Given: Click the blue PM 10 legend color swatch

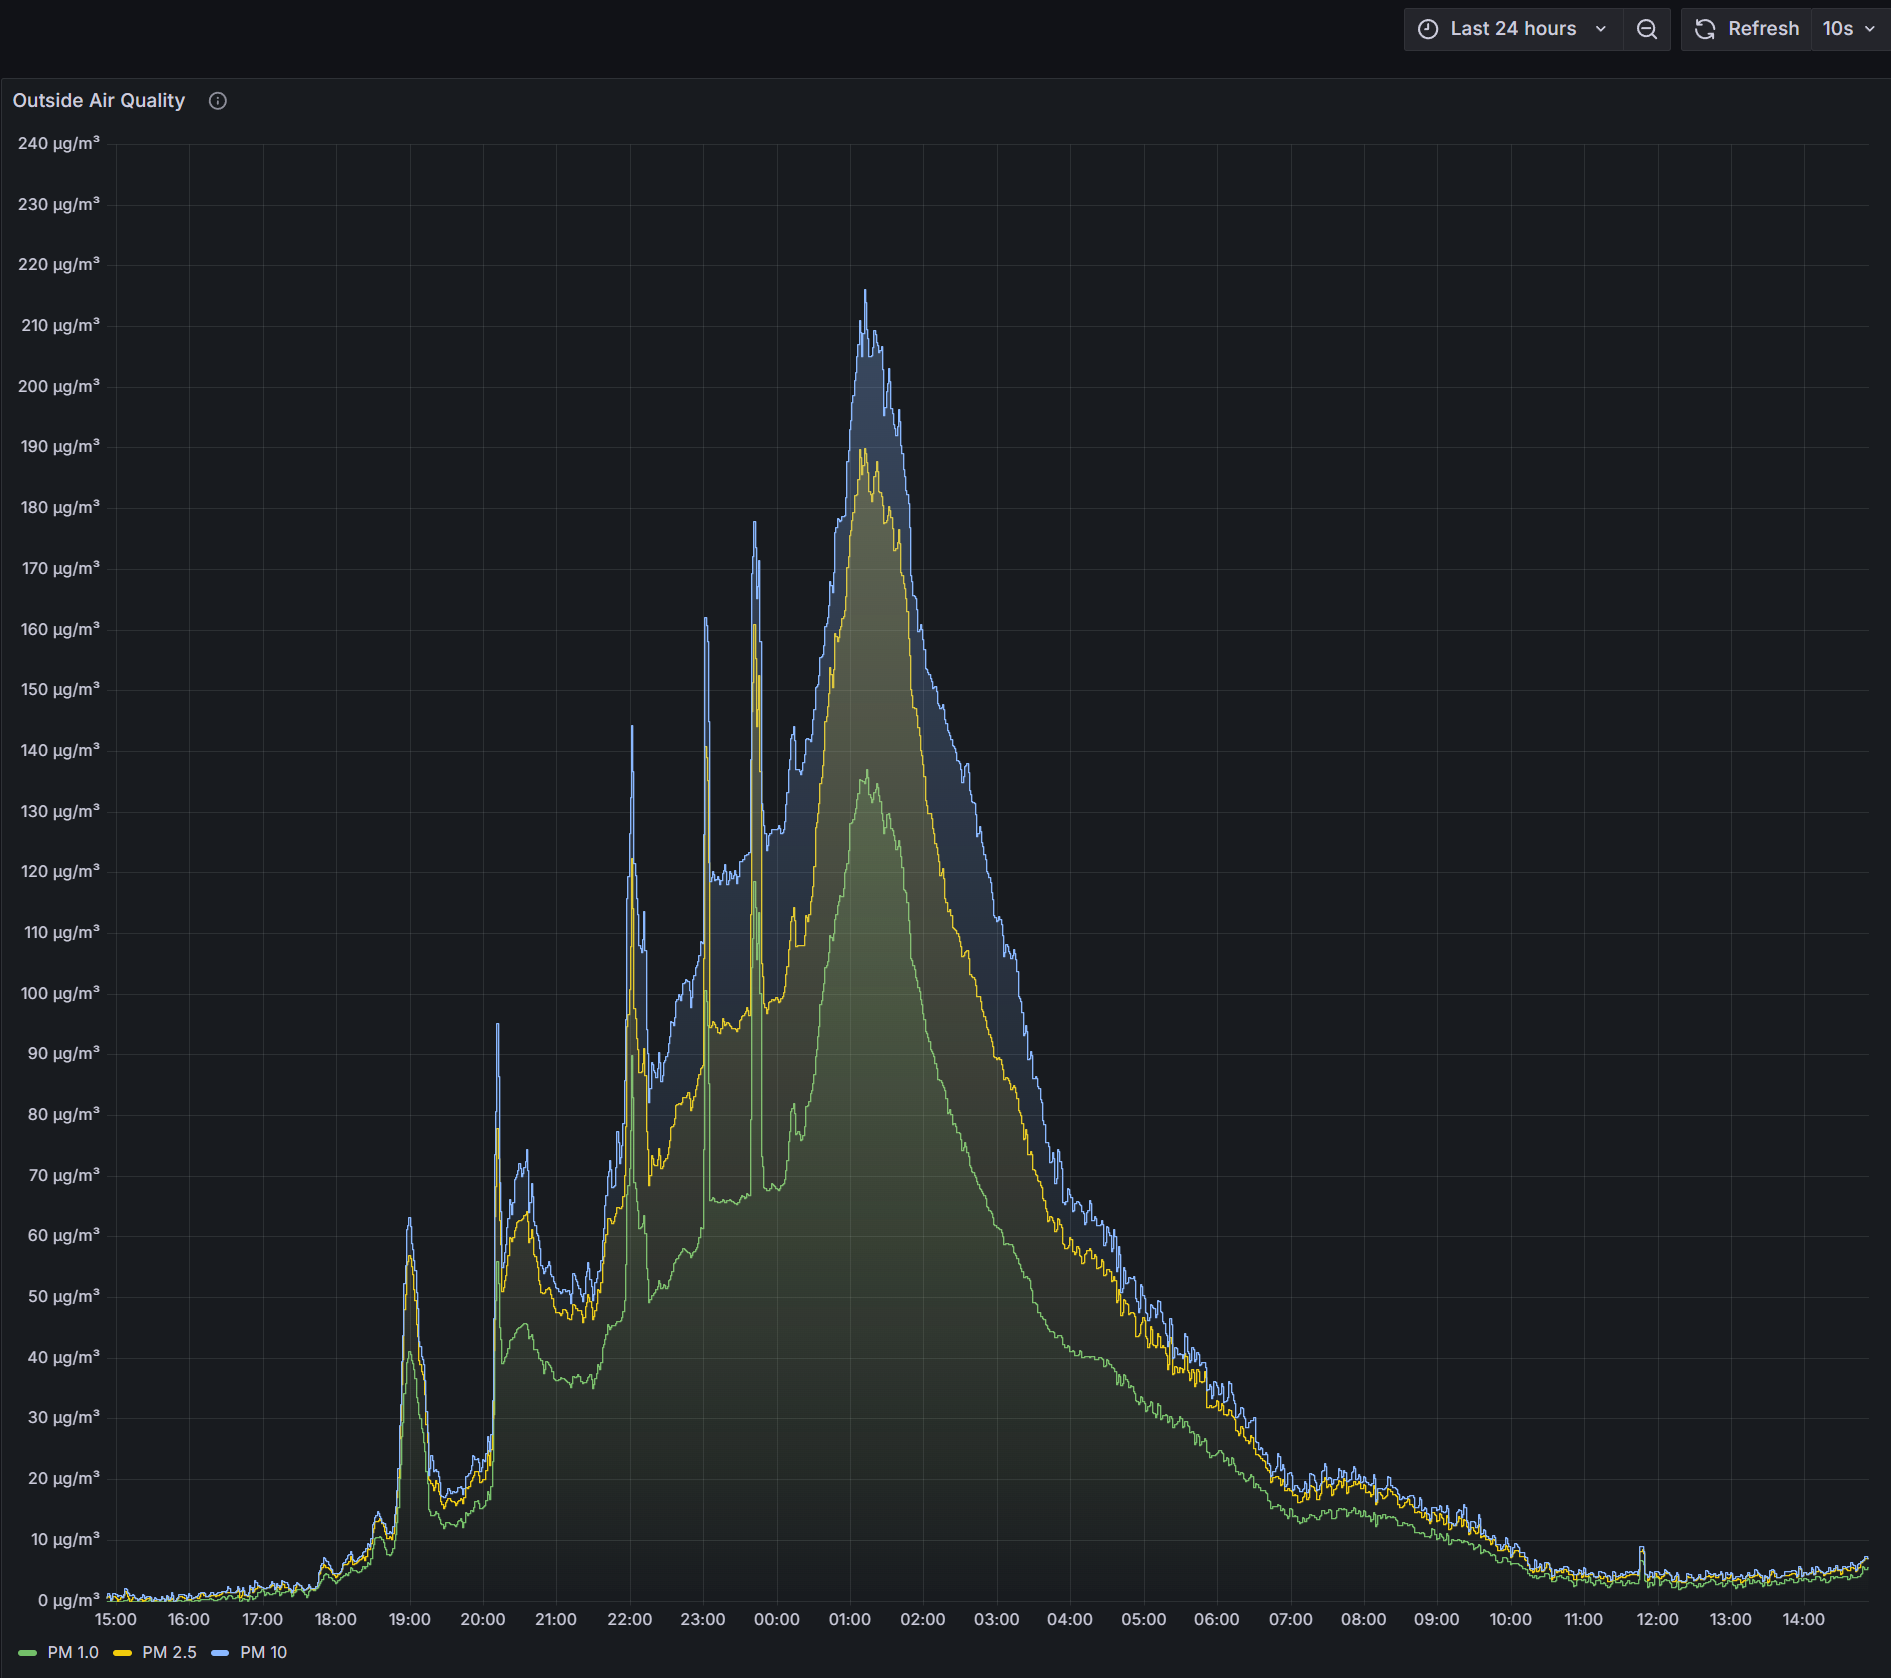Looking at the screenshot, I should point(221,1653).
